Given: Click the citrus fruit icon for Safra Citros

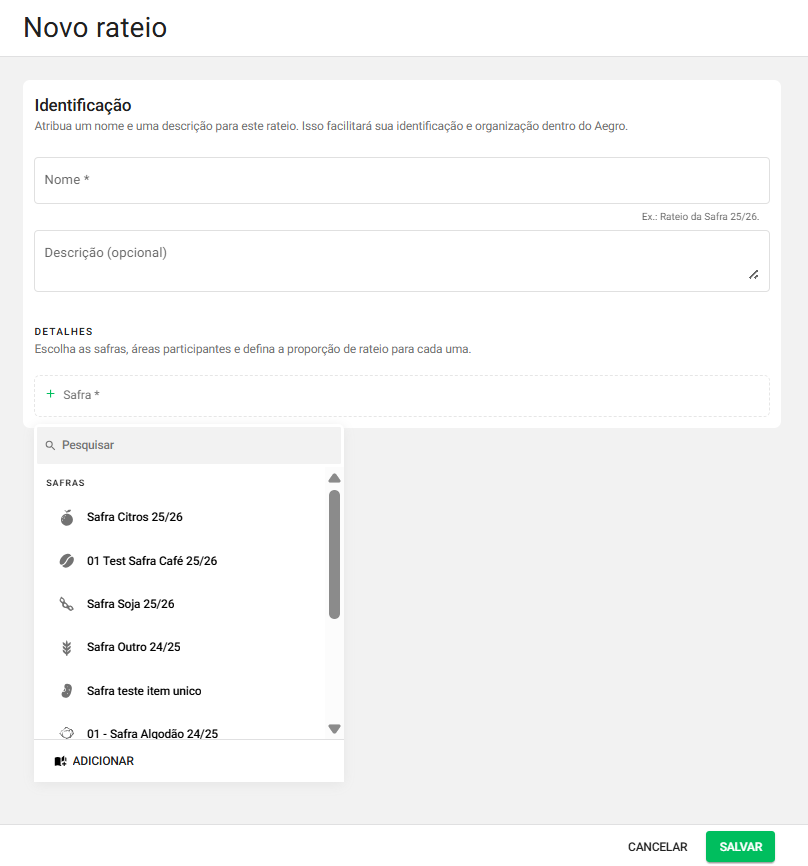Looking at the screenshot, I should 67,518.
